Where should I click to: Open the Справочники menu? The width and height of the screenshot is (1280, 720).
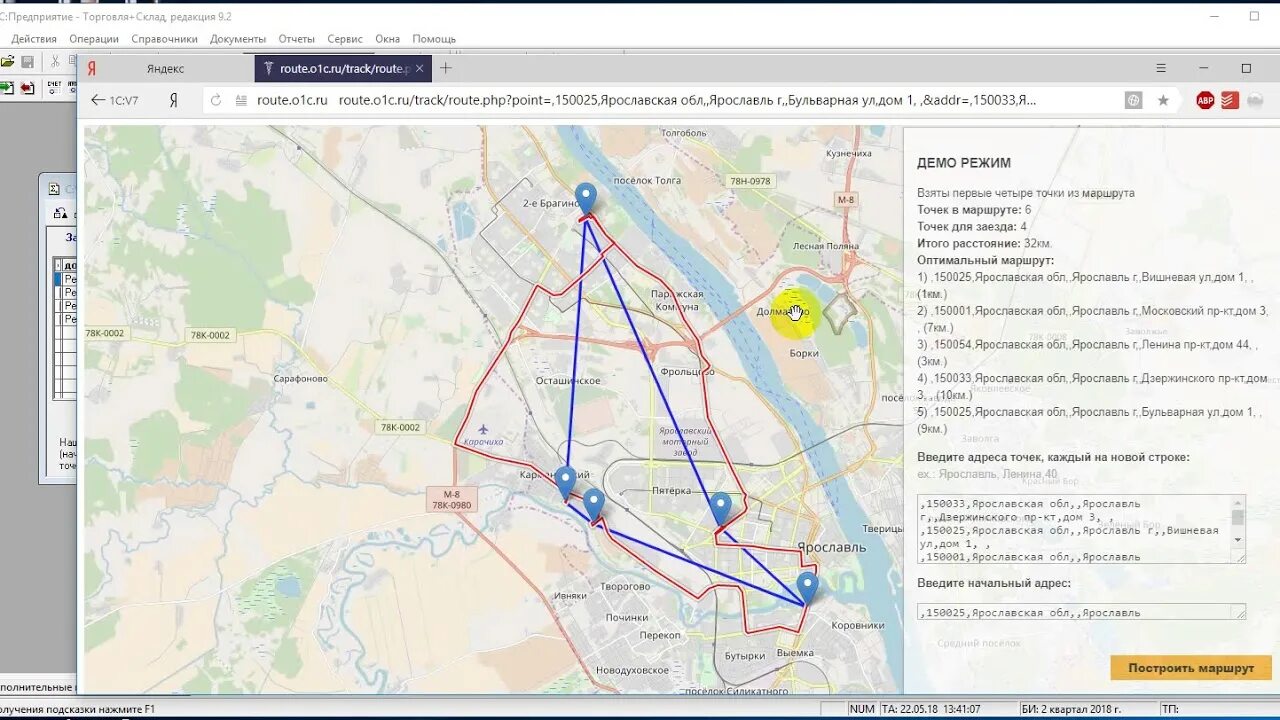[164, 39]
